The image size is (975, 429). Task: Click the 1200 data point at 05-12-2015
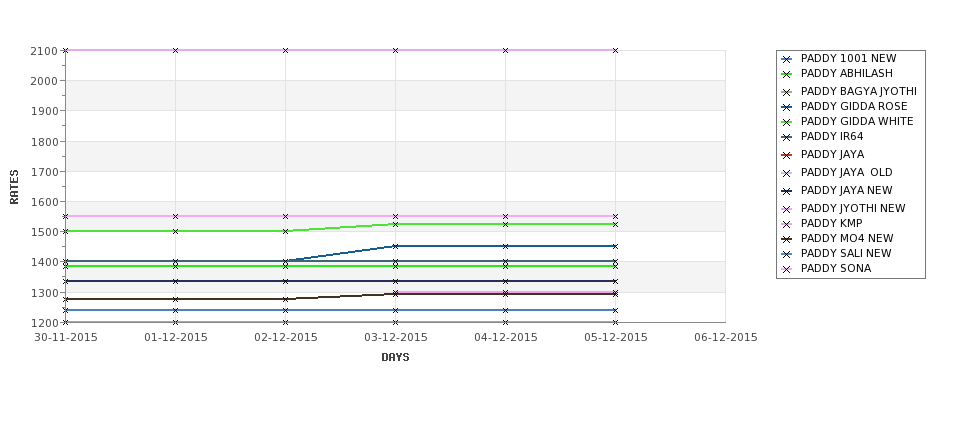pyautogui.click(x=616, y=322)
